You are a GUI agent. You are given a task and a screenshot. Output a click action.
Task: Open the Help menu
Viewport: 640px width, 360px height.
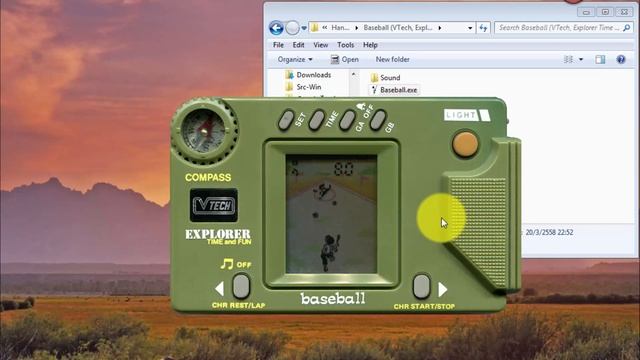370,45
